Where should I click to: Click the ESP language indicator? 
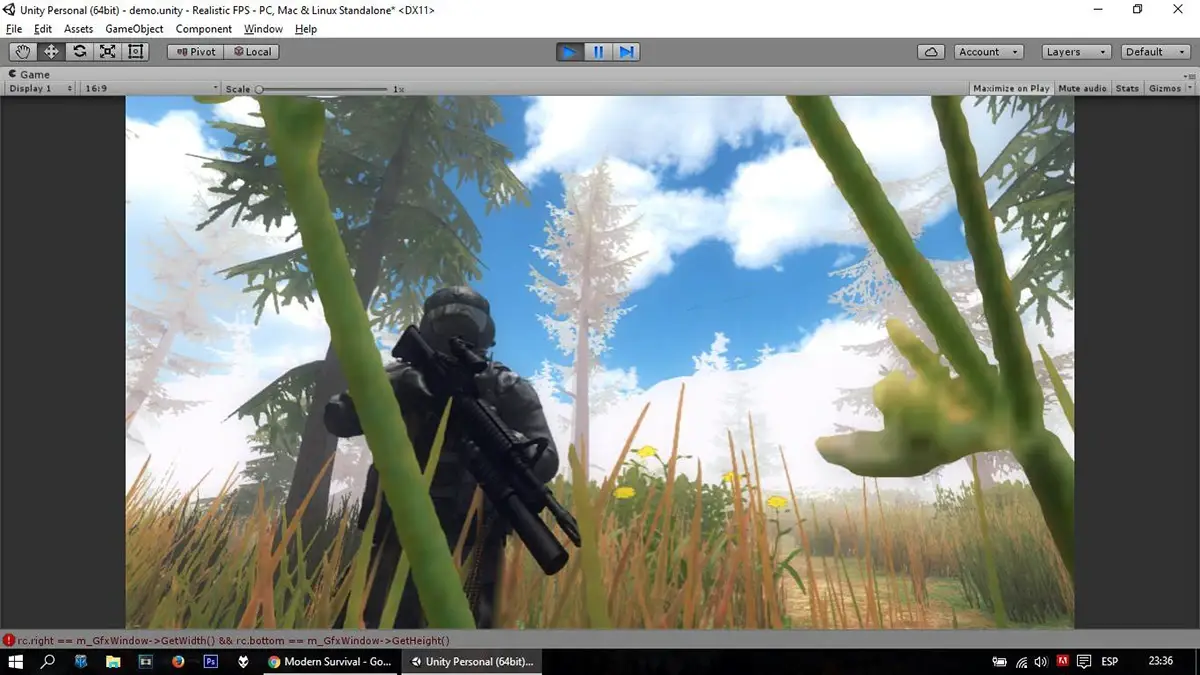coord(1109,662)
